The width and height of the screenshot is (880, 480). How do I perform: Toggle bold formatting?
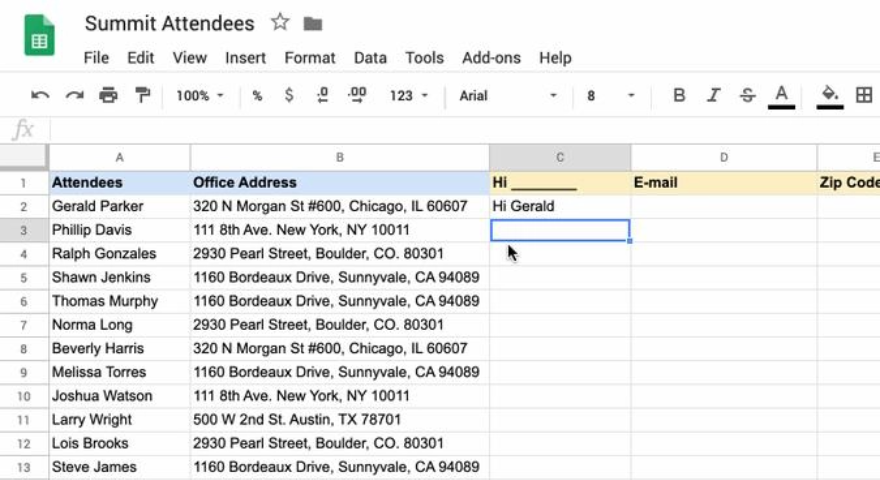(x=679, y=96)
